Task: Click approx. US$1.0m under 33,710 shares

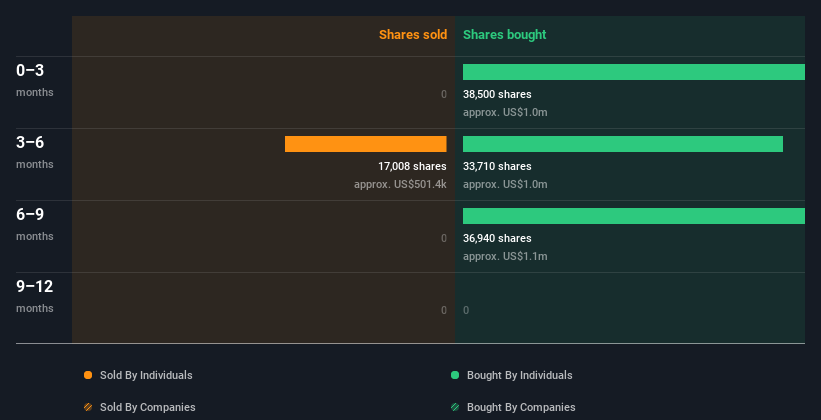Action: pyautogui.click(x=505, y=184)
